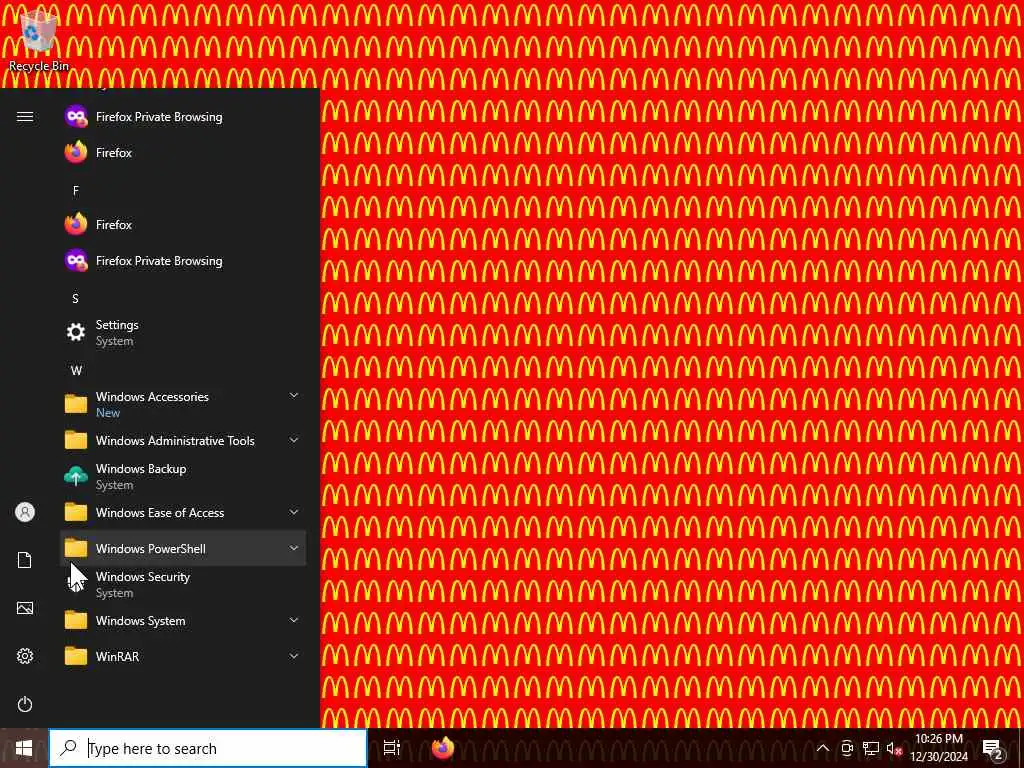Open Windows Security app
1024x768 pixels.
click(x=183, y=584)
